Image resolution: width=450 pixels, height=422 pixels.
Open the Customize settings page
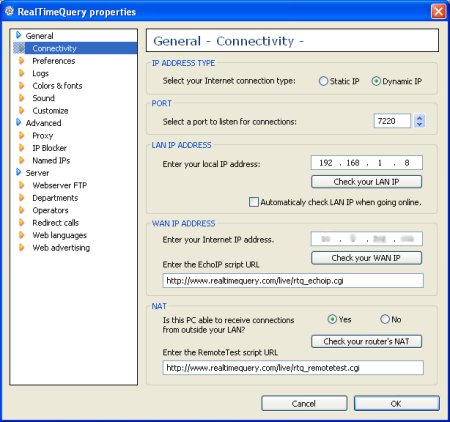50,110
